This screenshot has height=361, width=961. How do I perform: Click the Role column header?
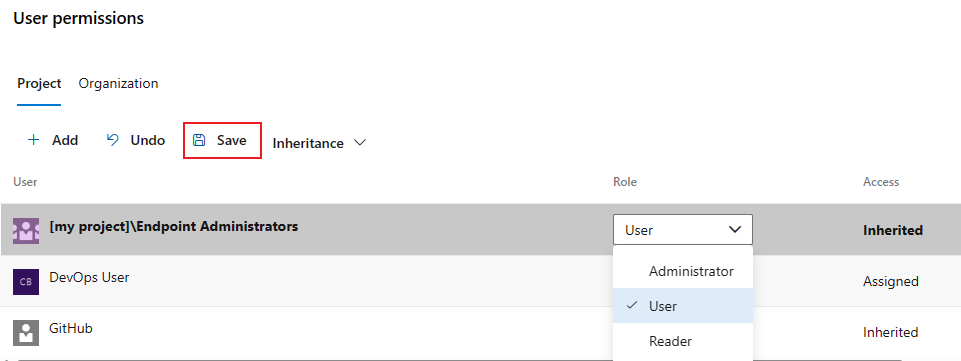(625, 182)
